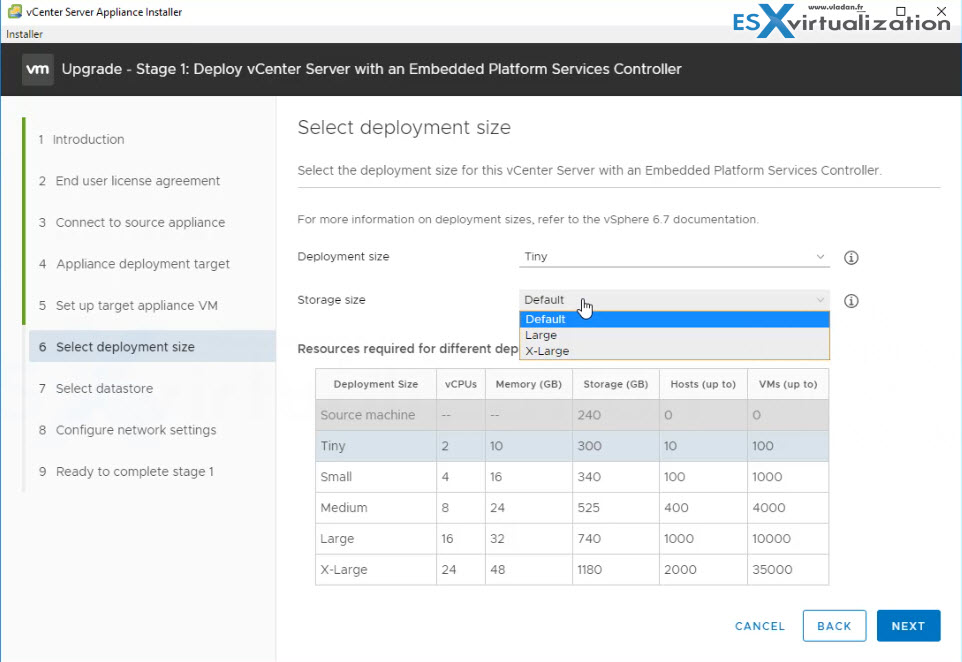Image resolution: width=962 pixels, height=662 pixels.
Task: Click memory value 24 in Medium row
Action: [x=497, y=508]
